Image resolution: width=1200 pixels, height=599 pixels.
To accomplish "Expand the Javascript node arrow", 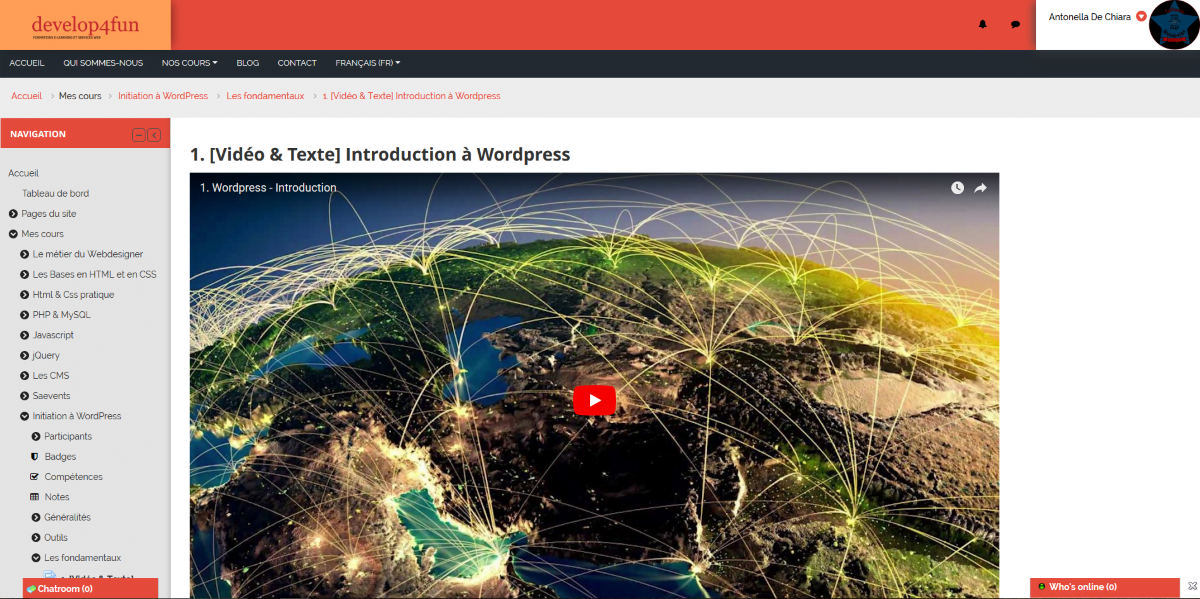I will click(24, 335).
